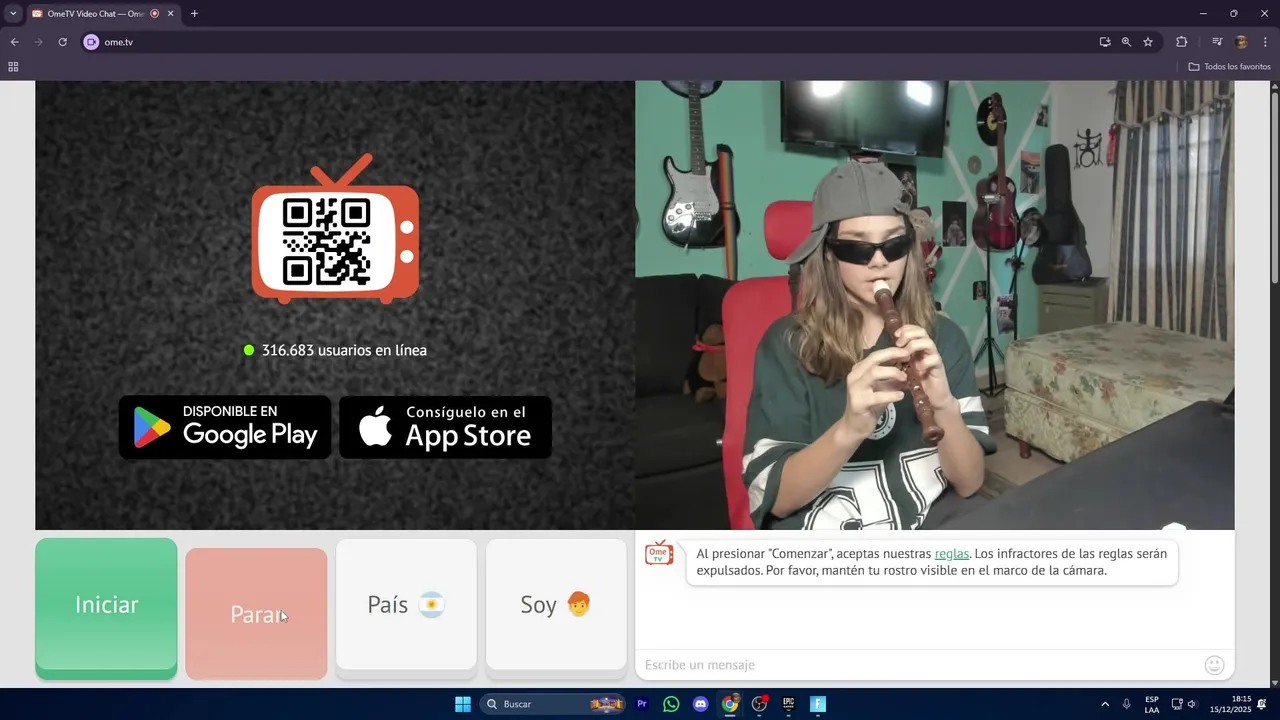Open the browser profile avatar
The width and height of the screenshot is (1280, 720).
point(1241,42)
